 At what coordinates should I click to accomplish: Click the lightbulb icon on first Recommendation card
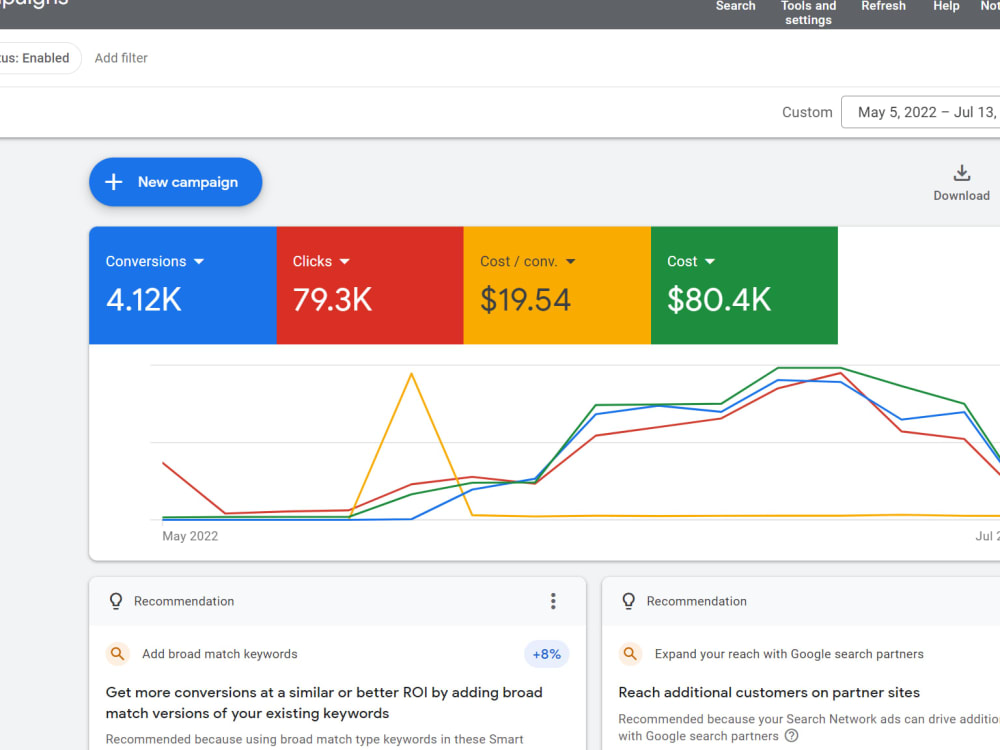[x=115, y=601]
